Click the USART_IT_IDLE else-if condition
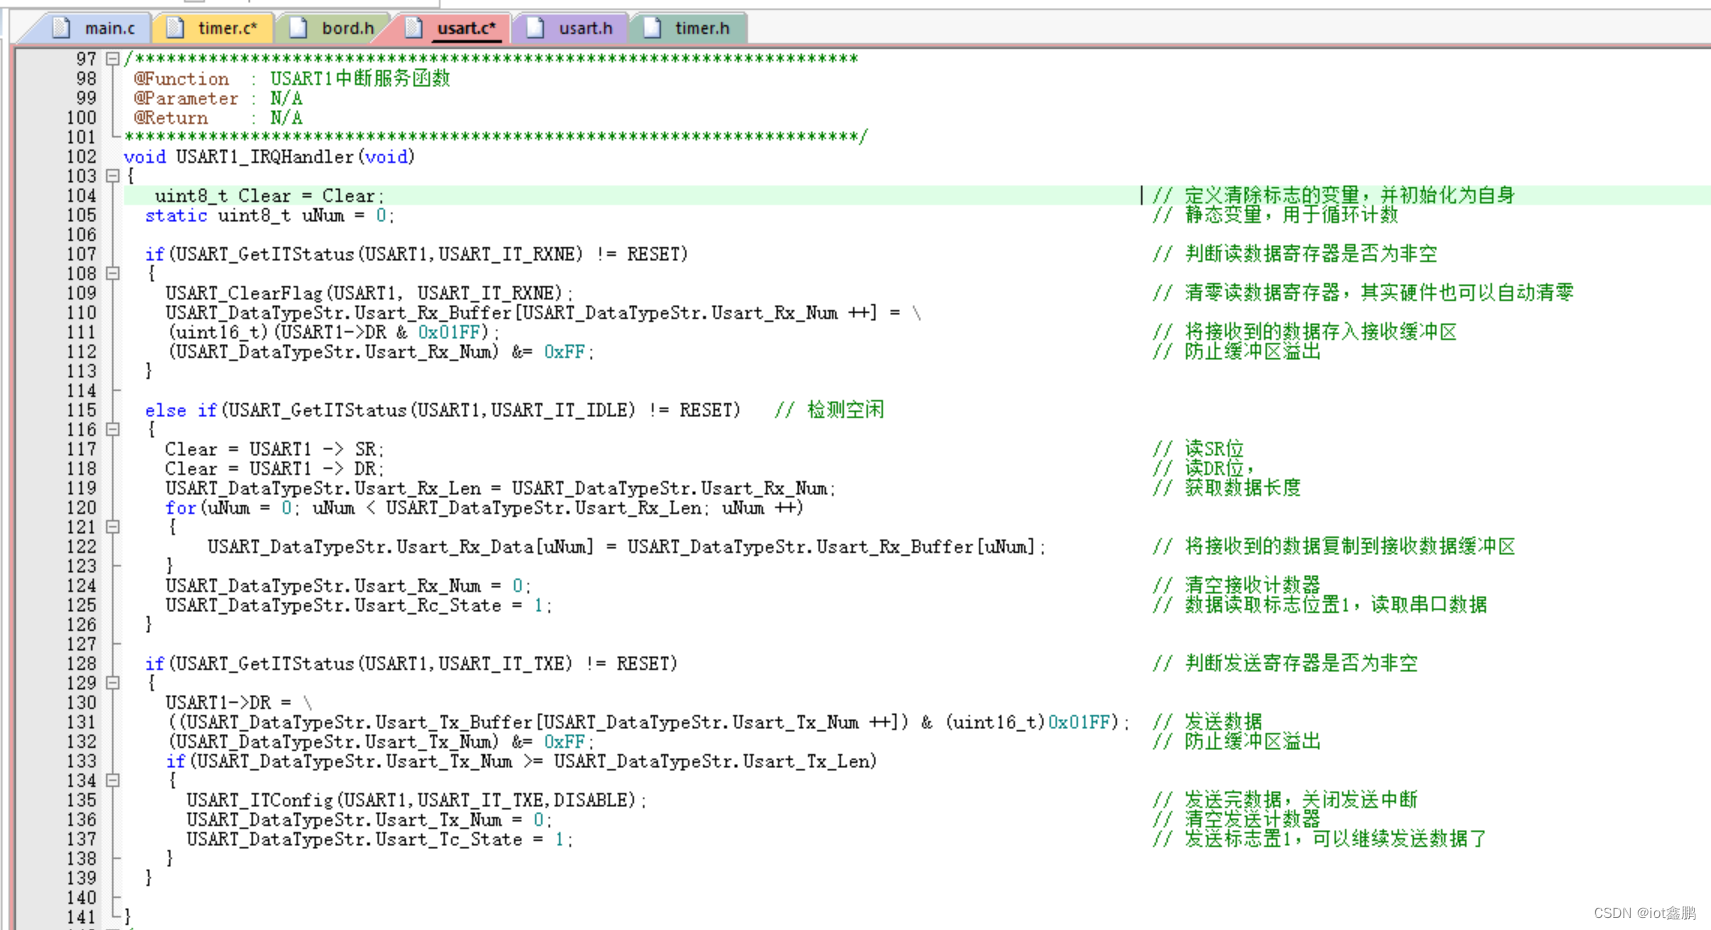This screenshot has height=930, width=1711. pos(443,410)
